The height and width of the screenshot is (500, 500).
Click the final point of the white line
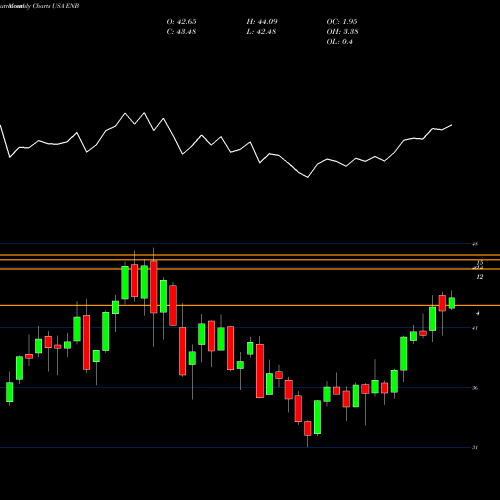point(452,125)
